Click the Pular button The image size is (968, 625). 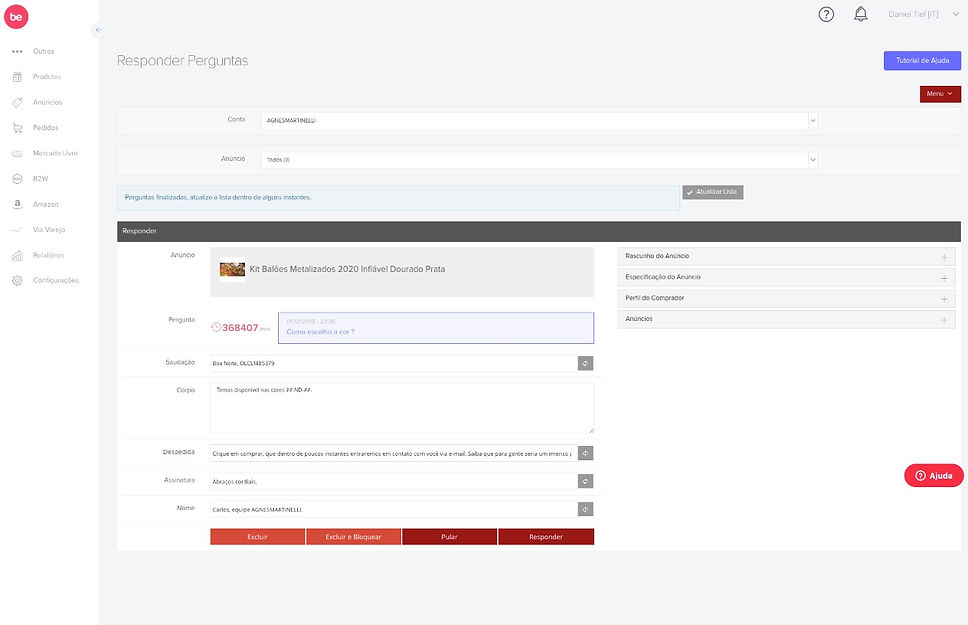(449, 537)
